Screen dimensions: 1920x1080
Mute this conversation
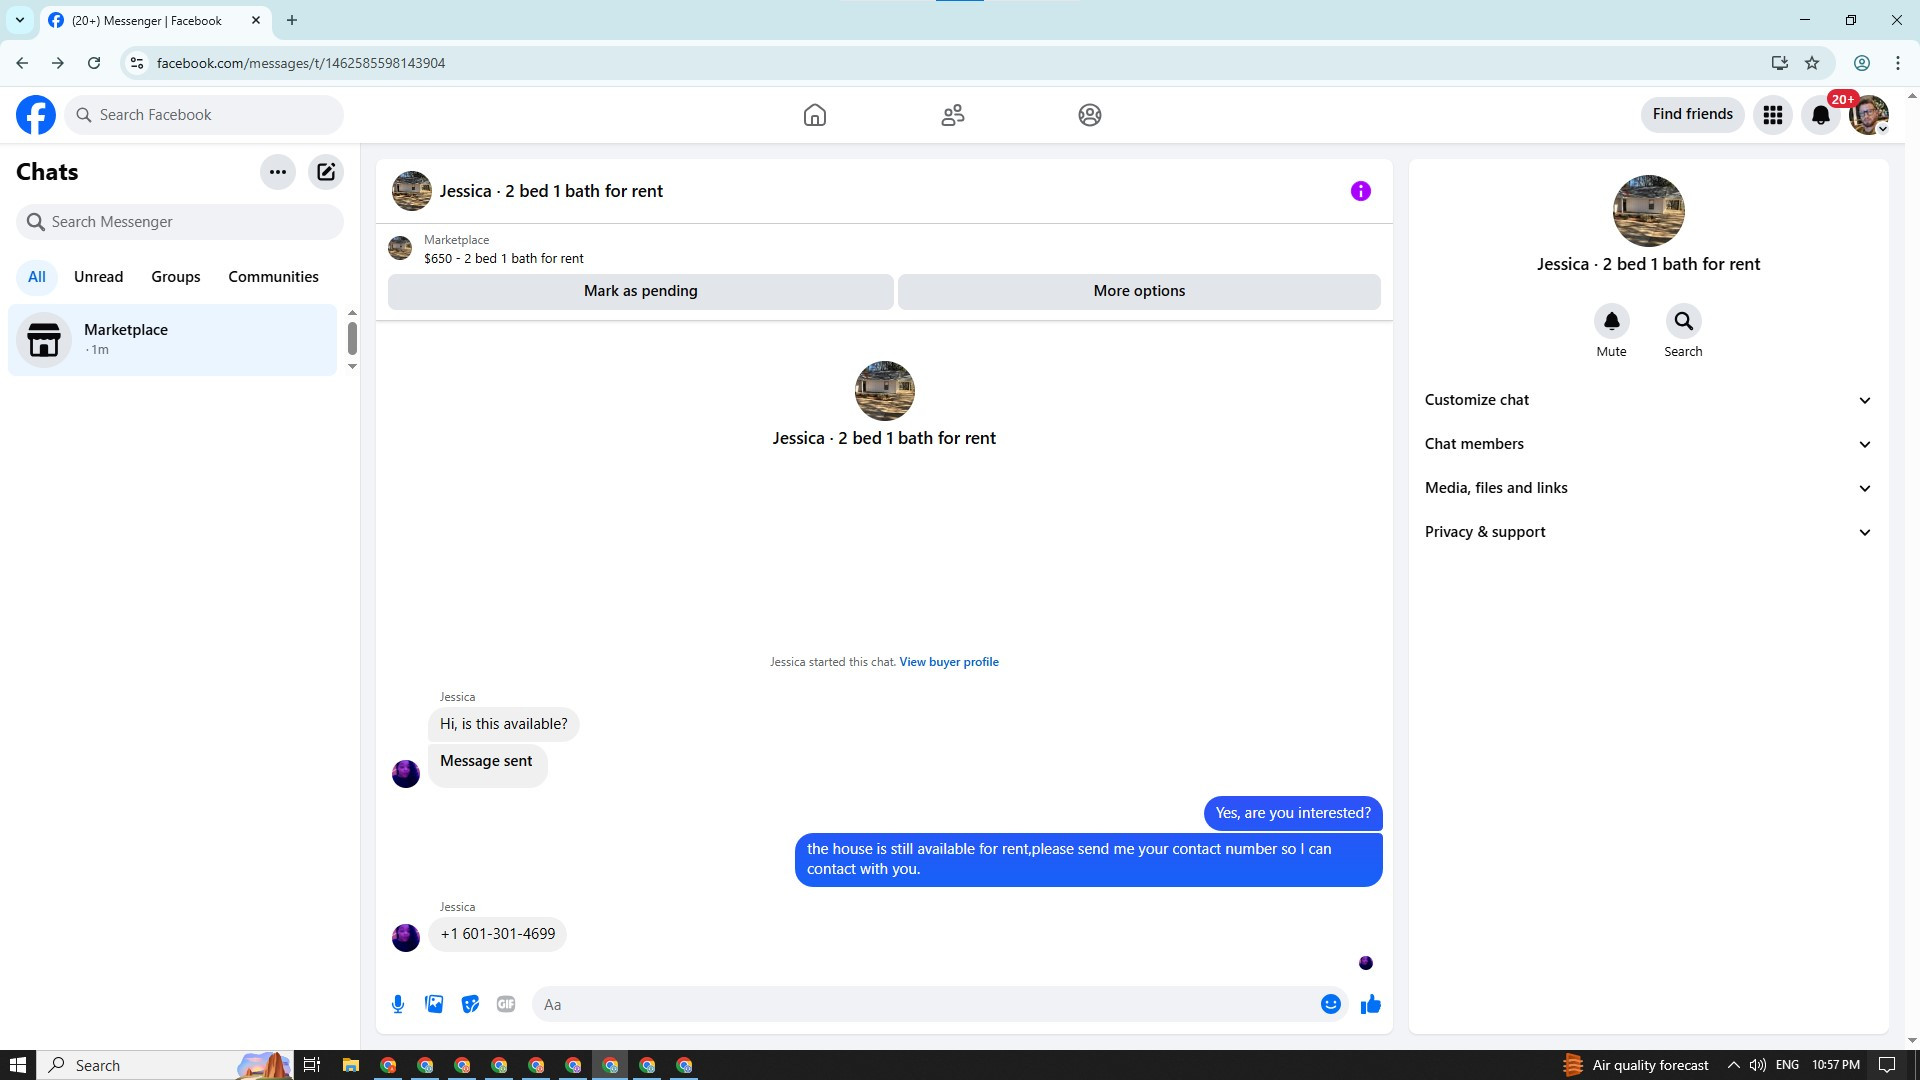pyautogui.click(x=1611, y=322)
